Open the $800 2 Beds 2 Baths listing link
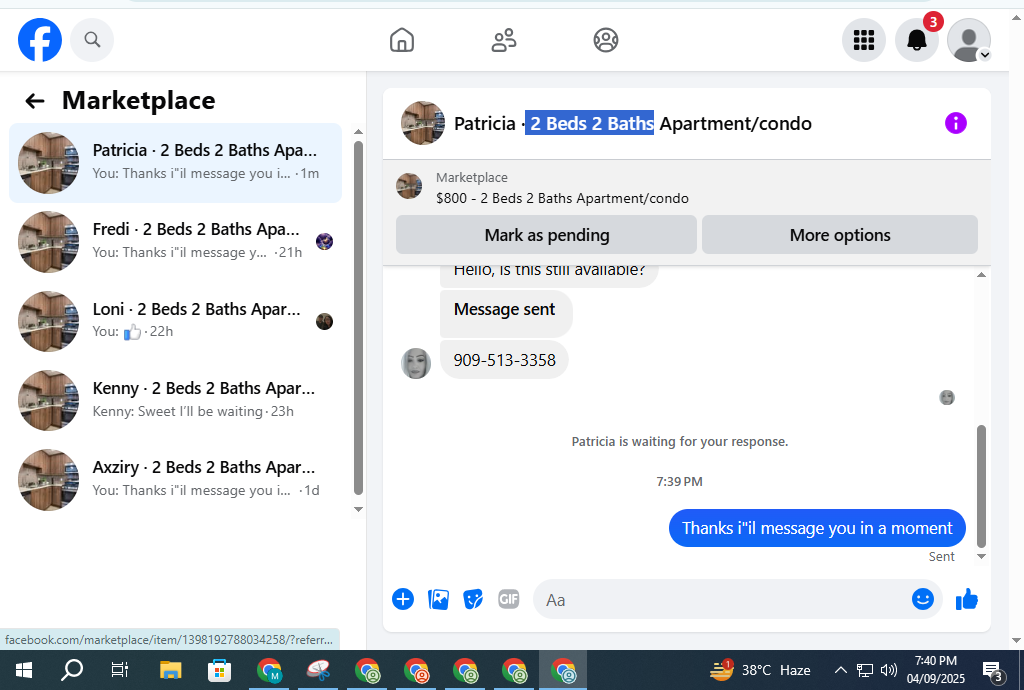Viewport: 1024px width, 690px height. (x=562, y=198)
